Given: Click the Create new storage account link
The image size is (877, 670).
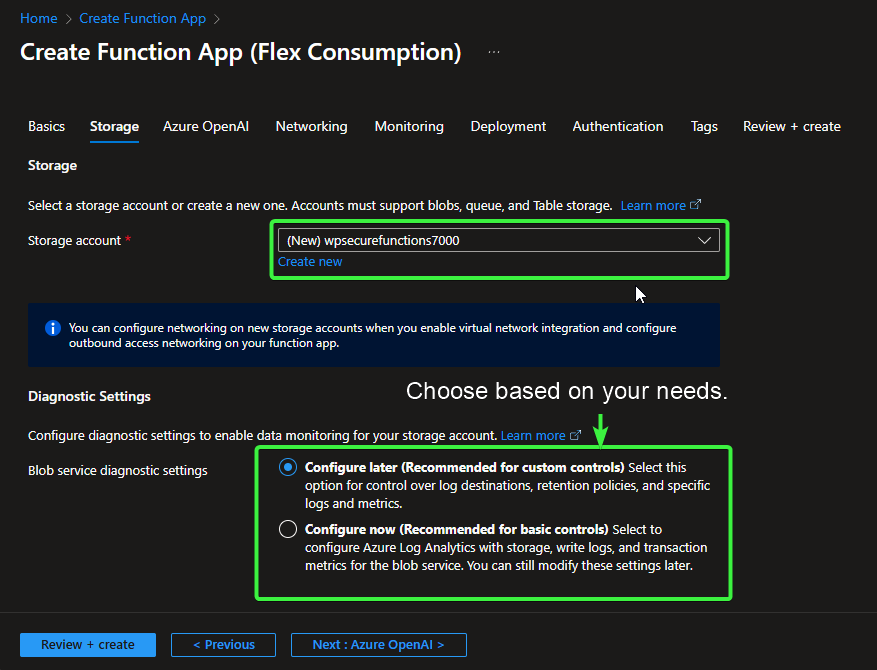Looking at the screenshot, I should (310, 262).
